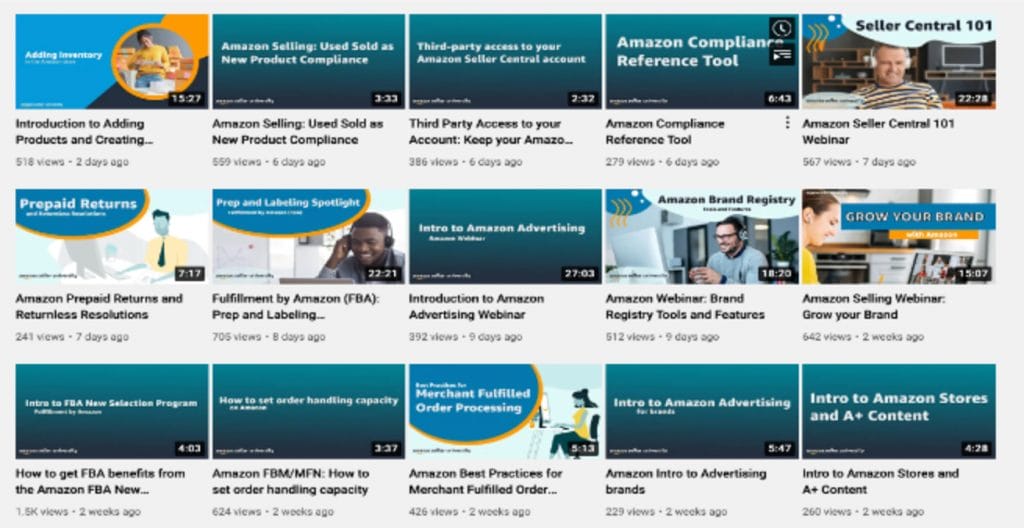The height and width of the screenshot is (528, 1024).
Task: Click title Amazon Intro to Advertising brands
Action: click(x=686, y=482)
